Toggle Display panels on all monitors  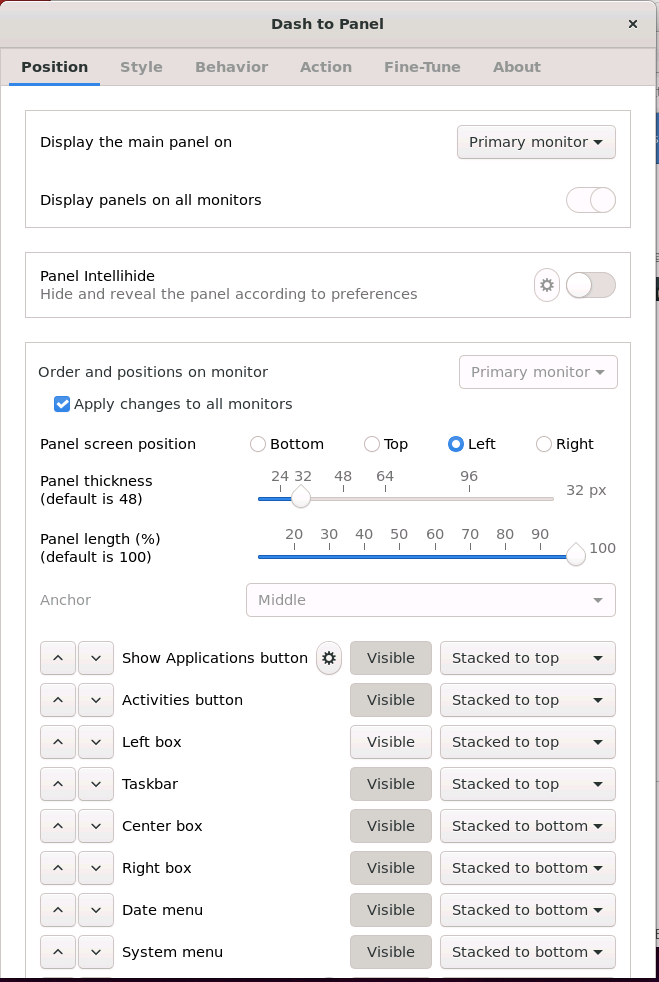(591, 200)
